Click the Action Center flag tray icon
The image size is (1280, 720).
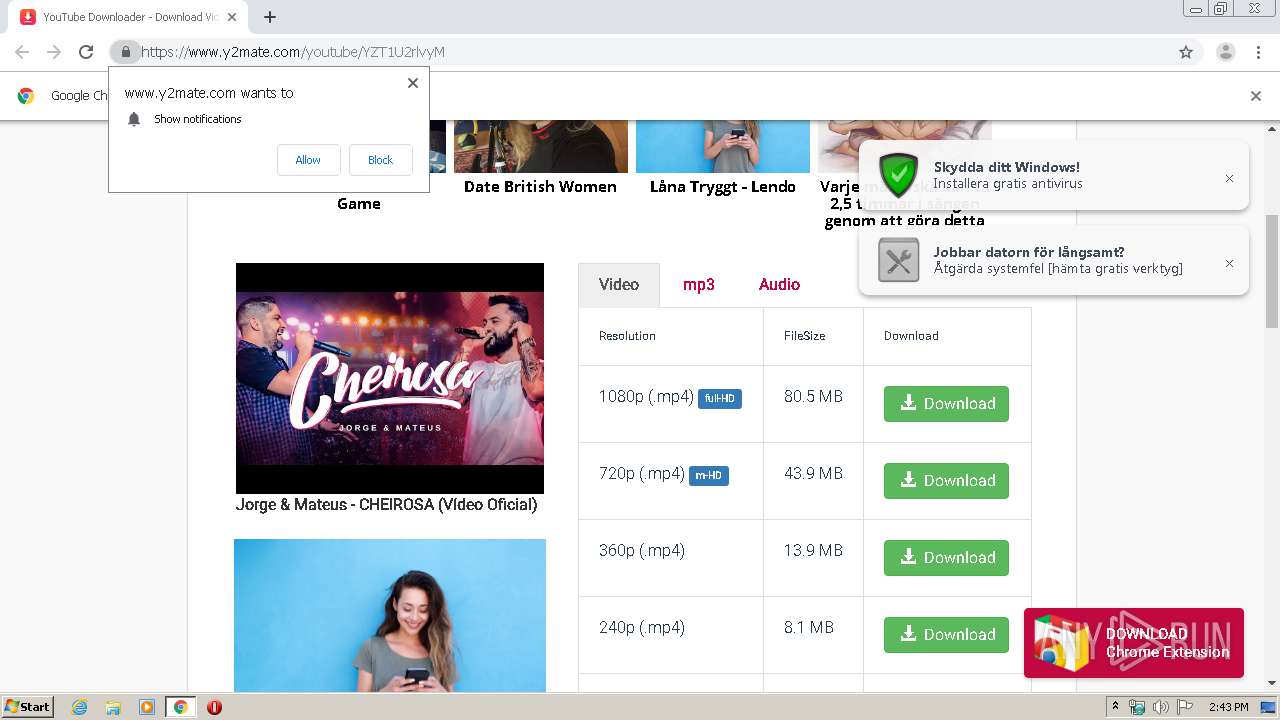click(x=1183, y=707)
